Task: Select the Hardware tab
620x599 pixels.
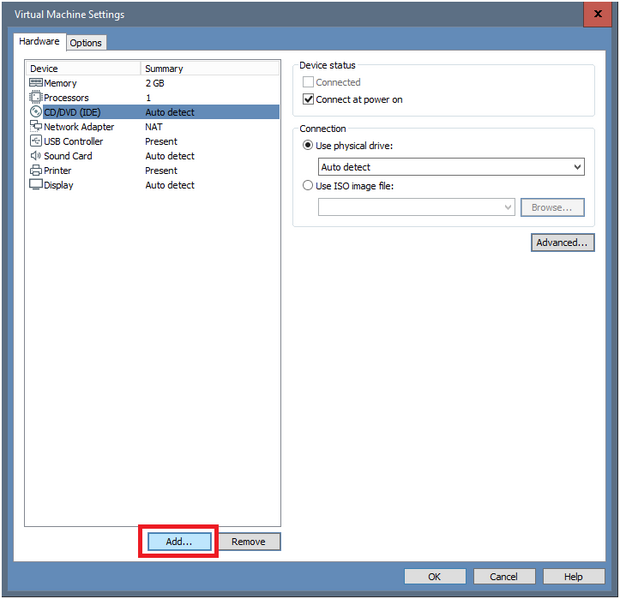Action: point(39,42)
